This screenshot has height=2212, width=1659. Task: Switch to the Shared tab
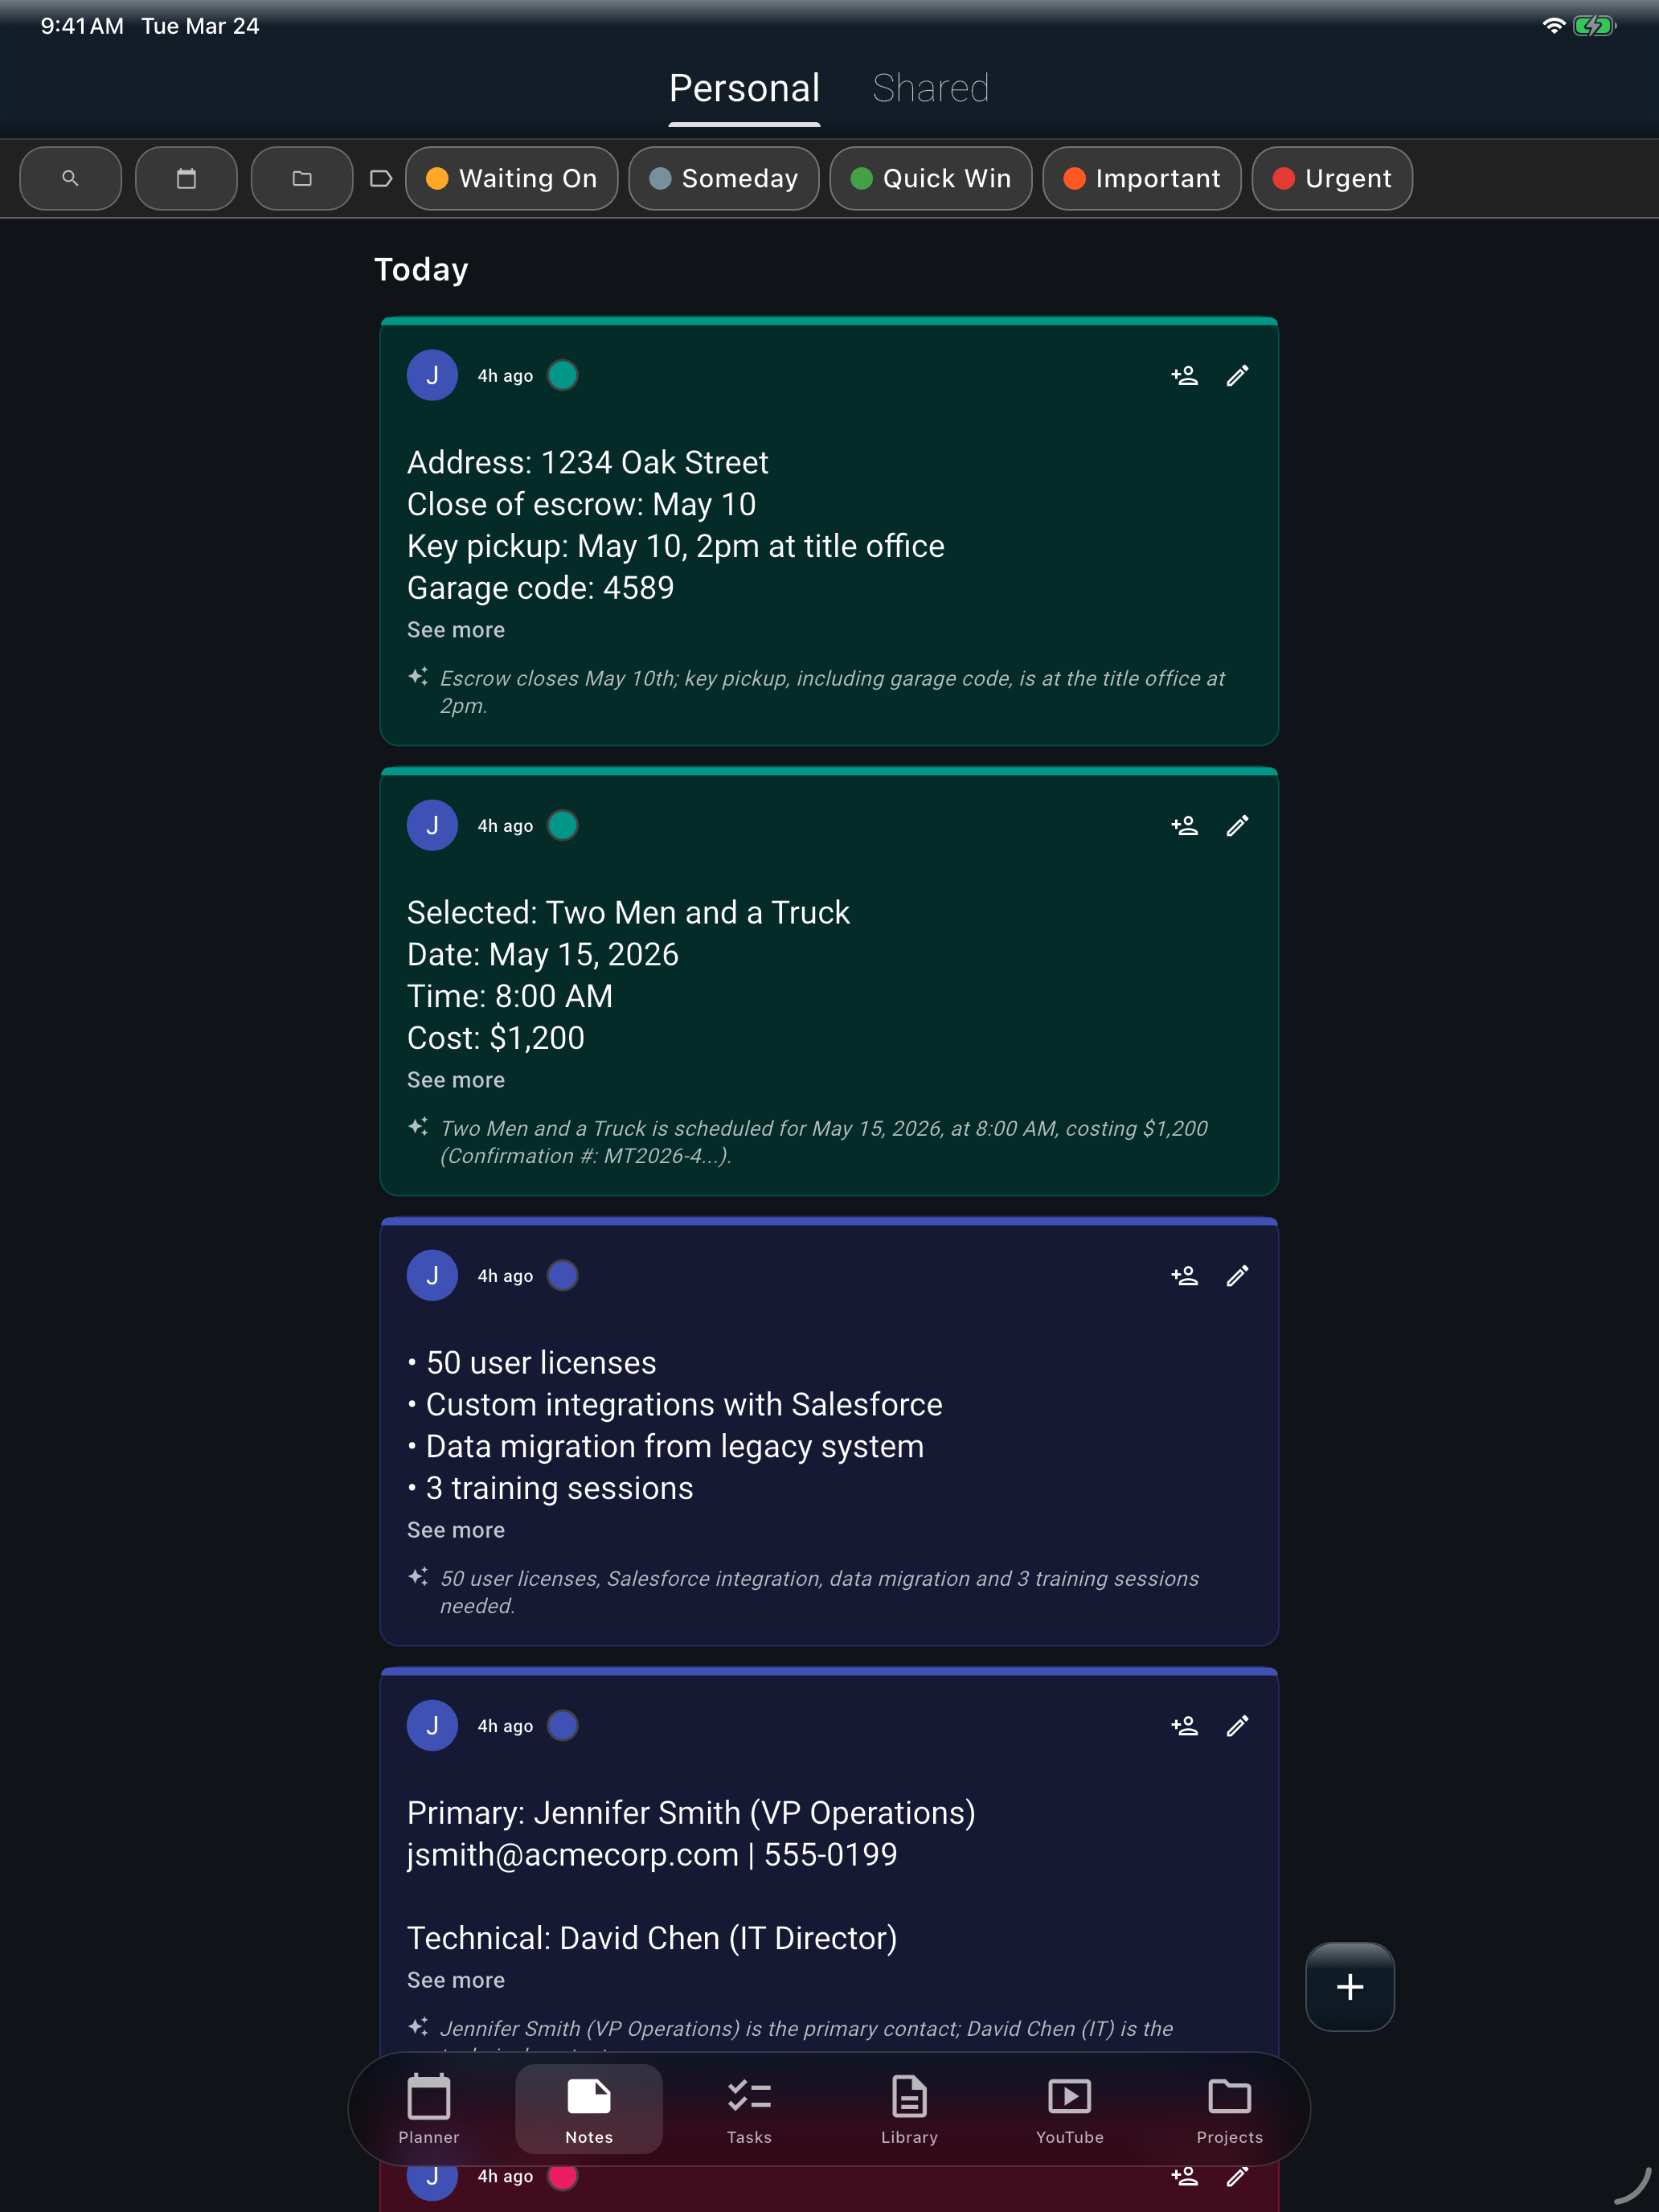tap(930, 88)
